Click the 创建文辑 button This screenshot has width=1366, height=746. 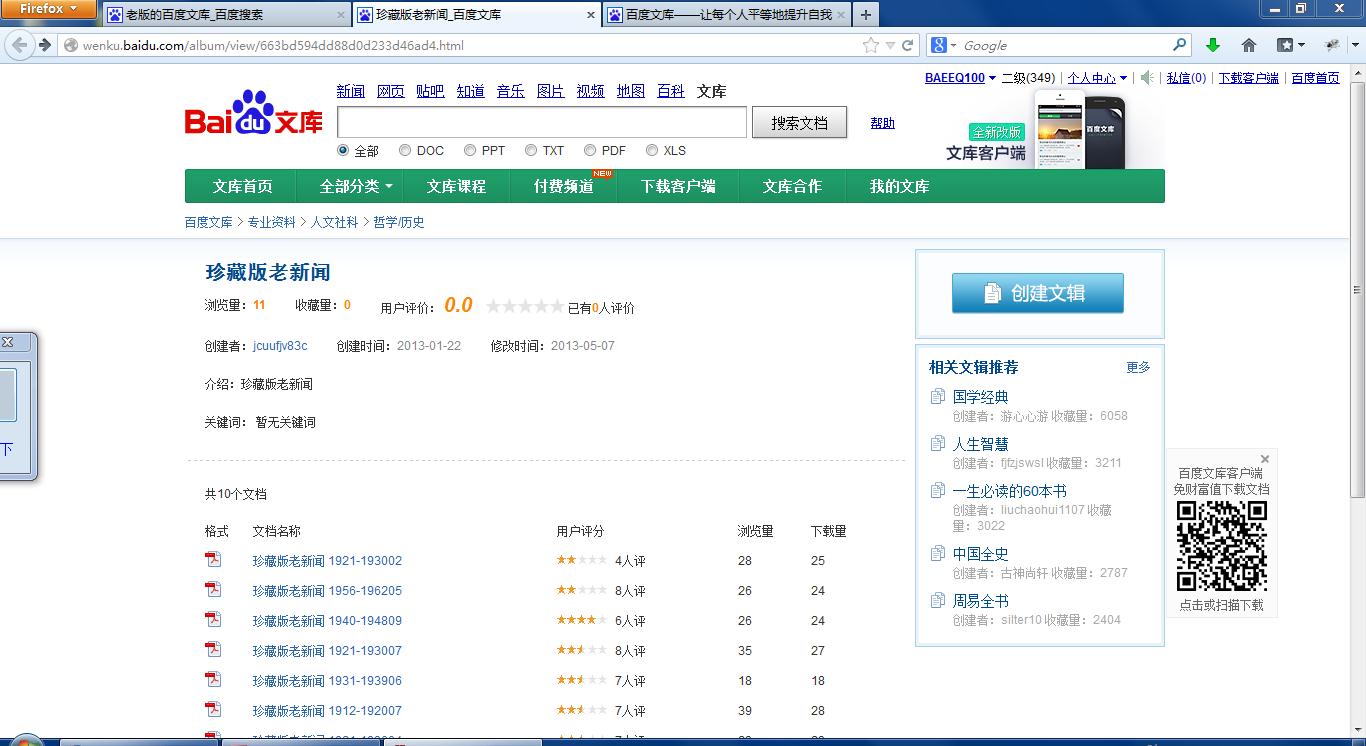point(1037,293)
